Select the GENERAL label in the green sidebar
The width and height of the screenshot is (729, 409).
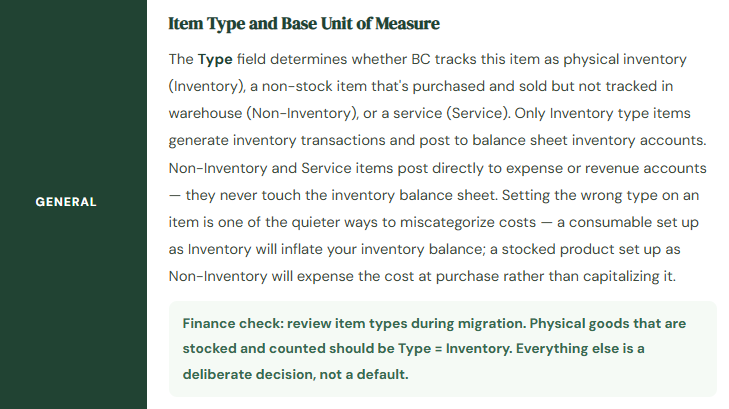point(66,201)
